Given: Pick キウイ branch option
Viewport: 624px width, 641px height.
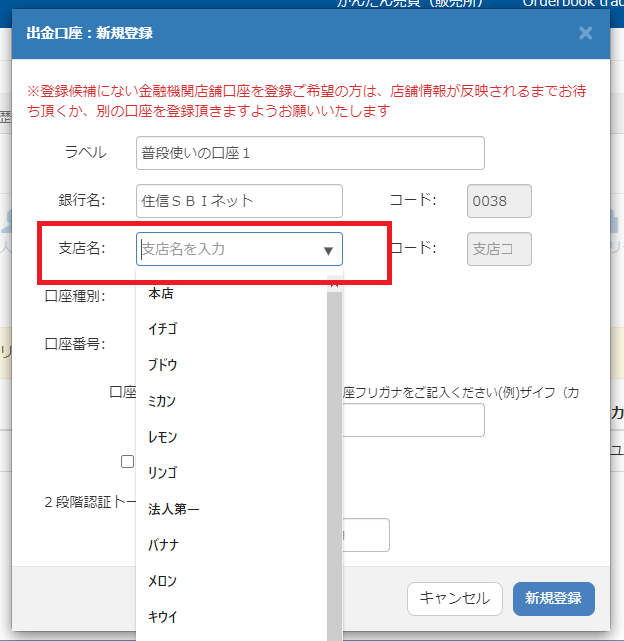Looking at the screenshot, I should (x=231, y=617).
